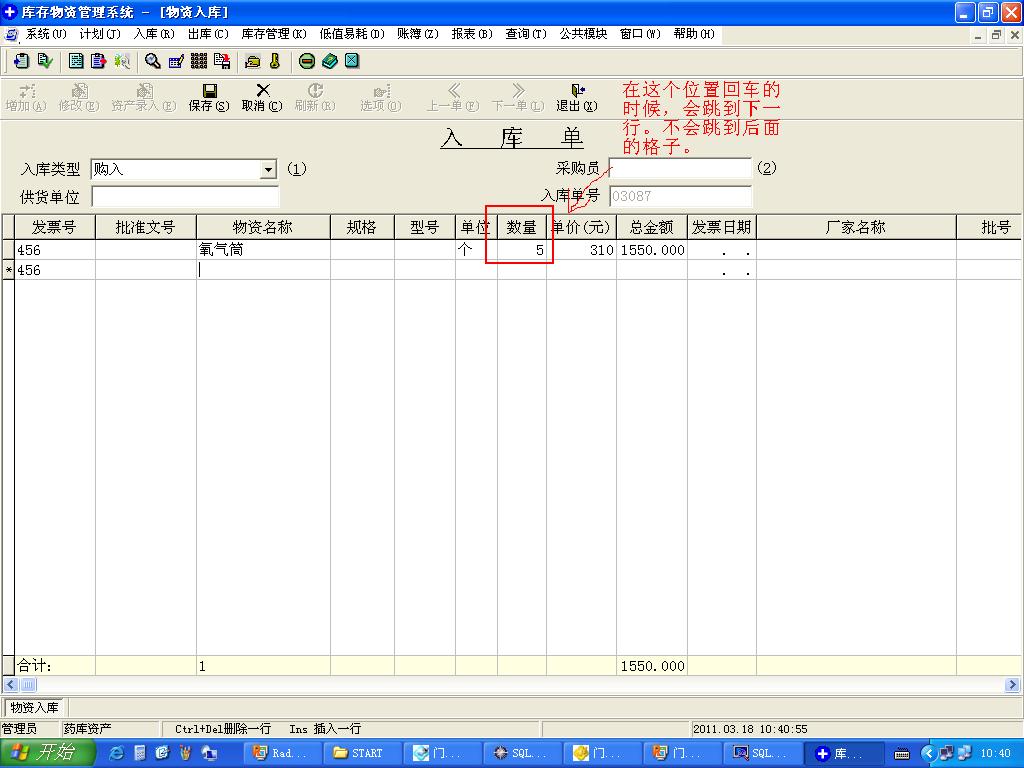Click the 物资名称 column header

point(263,227)
